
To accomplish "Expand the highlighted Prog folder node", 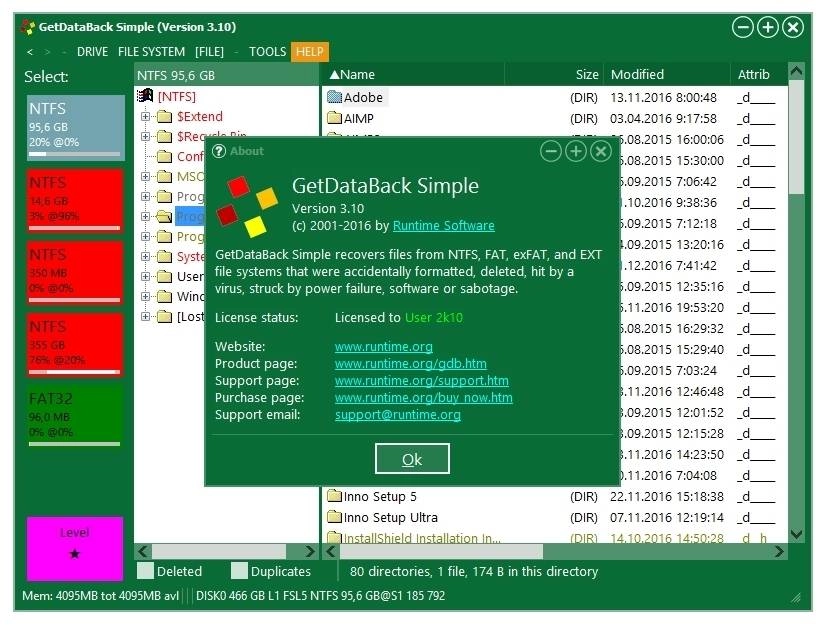I will click(x=145, y=217).
